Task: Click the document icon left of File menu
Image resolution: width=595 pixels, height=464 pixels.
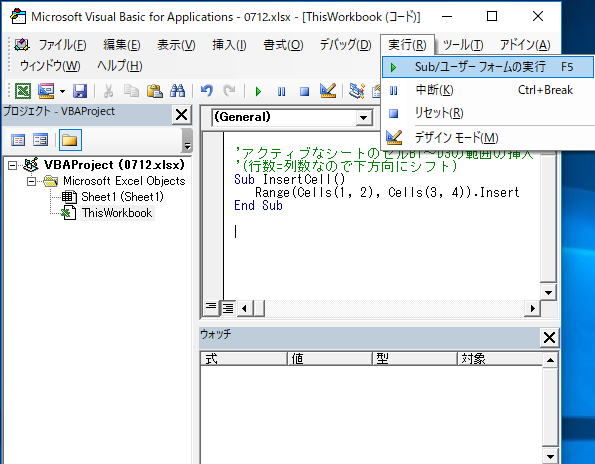Action: point(22,45)
